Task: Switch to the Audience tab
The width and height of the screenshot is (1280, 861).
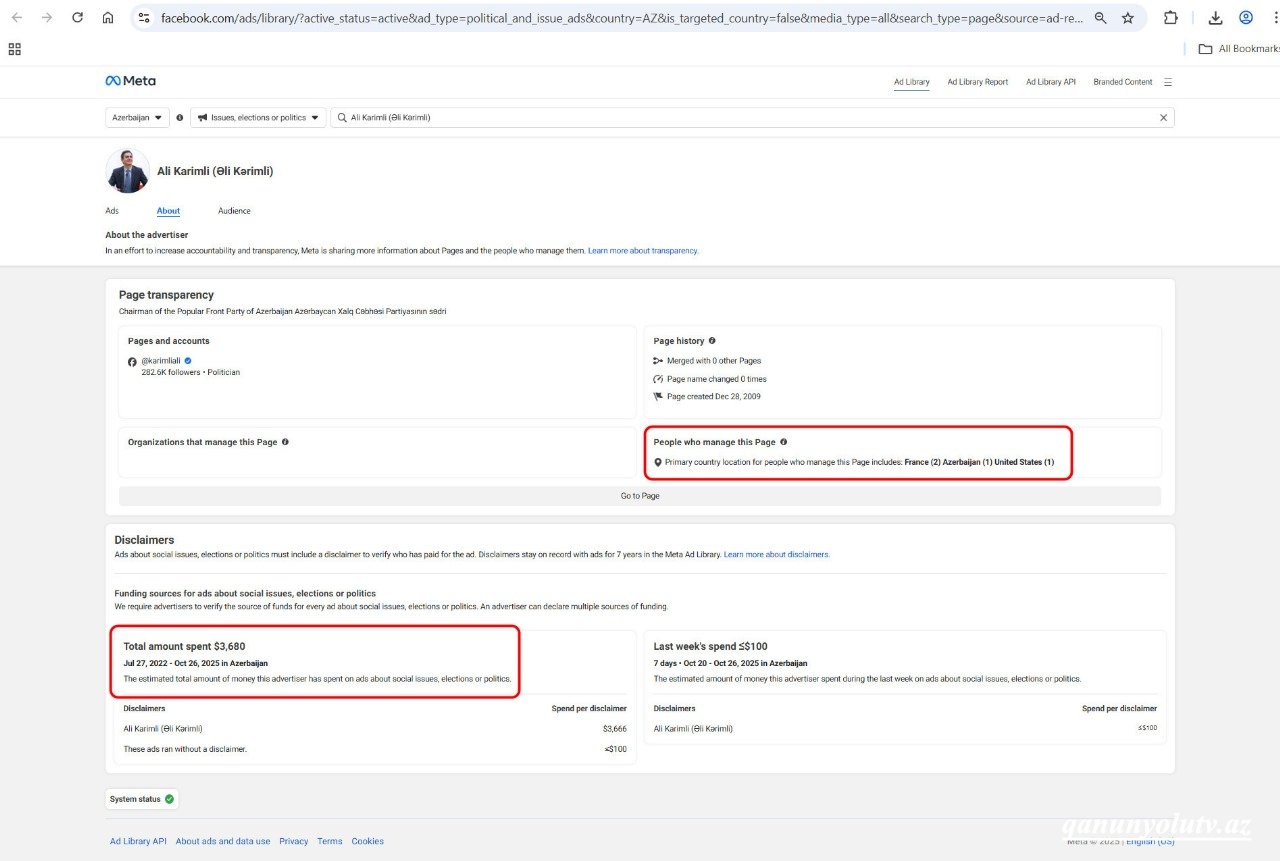Action: (234, 211)
